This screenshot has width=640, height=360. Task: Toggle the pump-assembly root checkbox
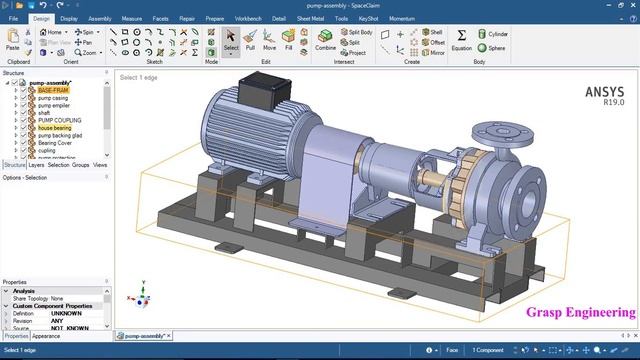pos(15,83)
